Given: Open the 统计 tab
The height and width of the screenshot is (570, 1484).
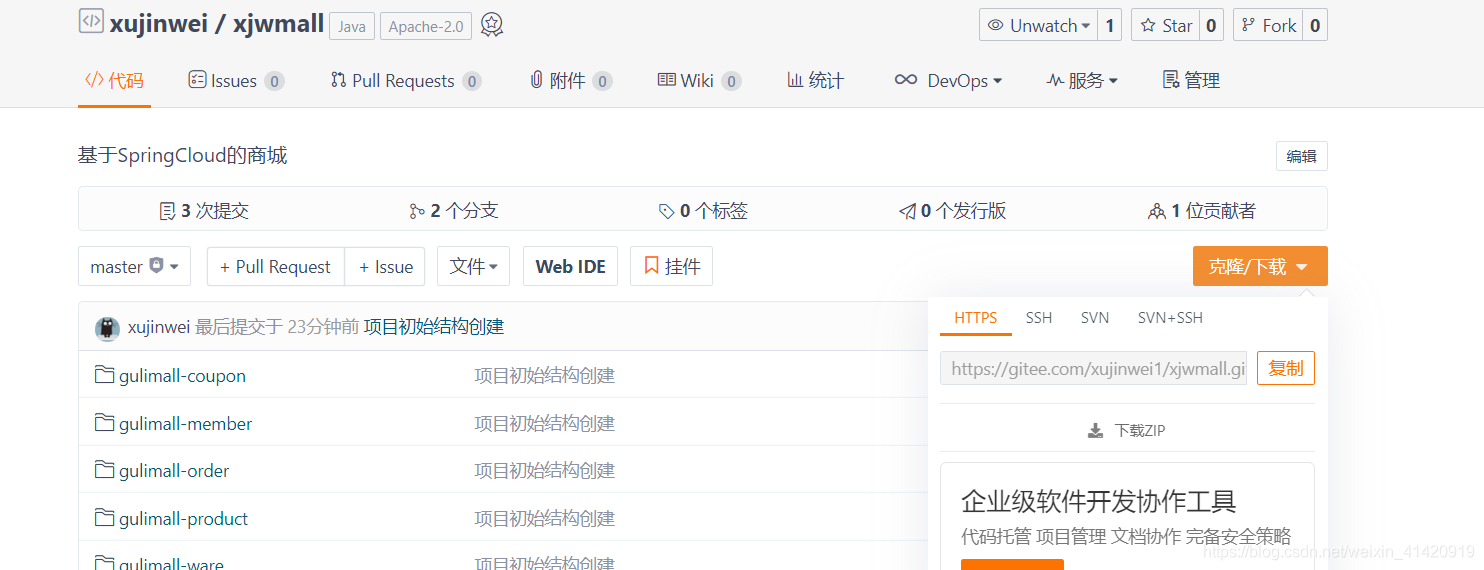Looking at the screenshot, I should pos(815,81).
